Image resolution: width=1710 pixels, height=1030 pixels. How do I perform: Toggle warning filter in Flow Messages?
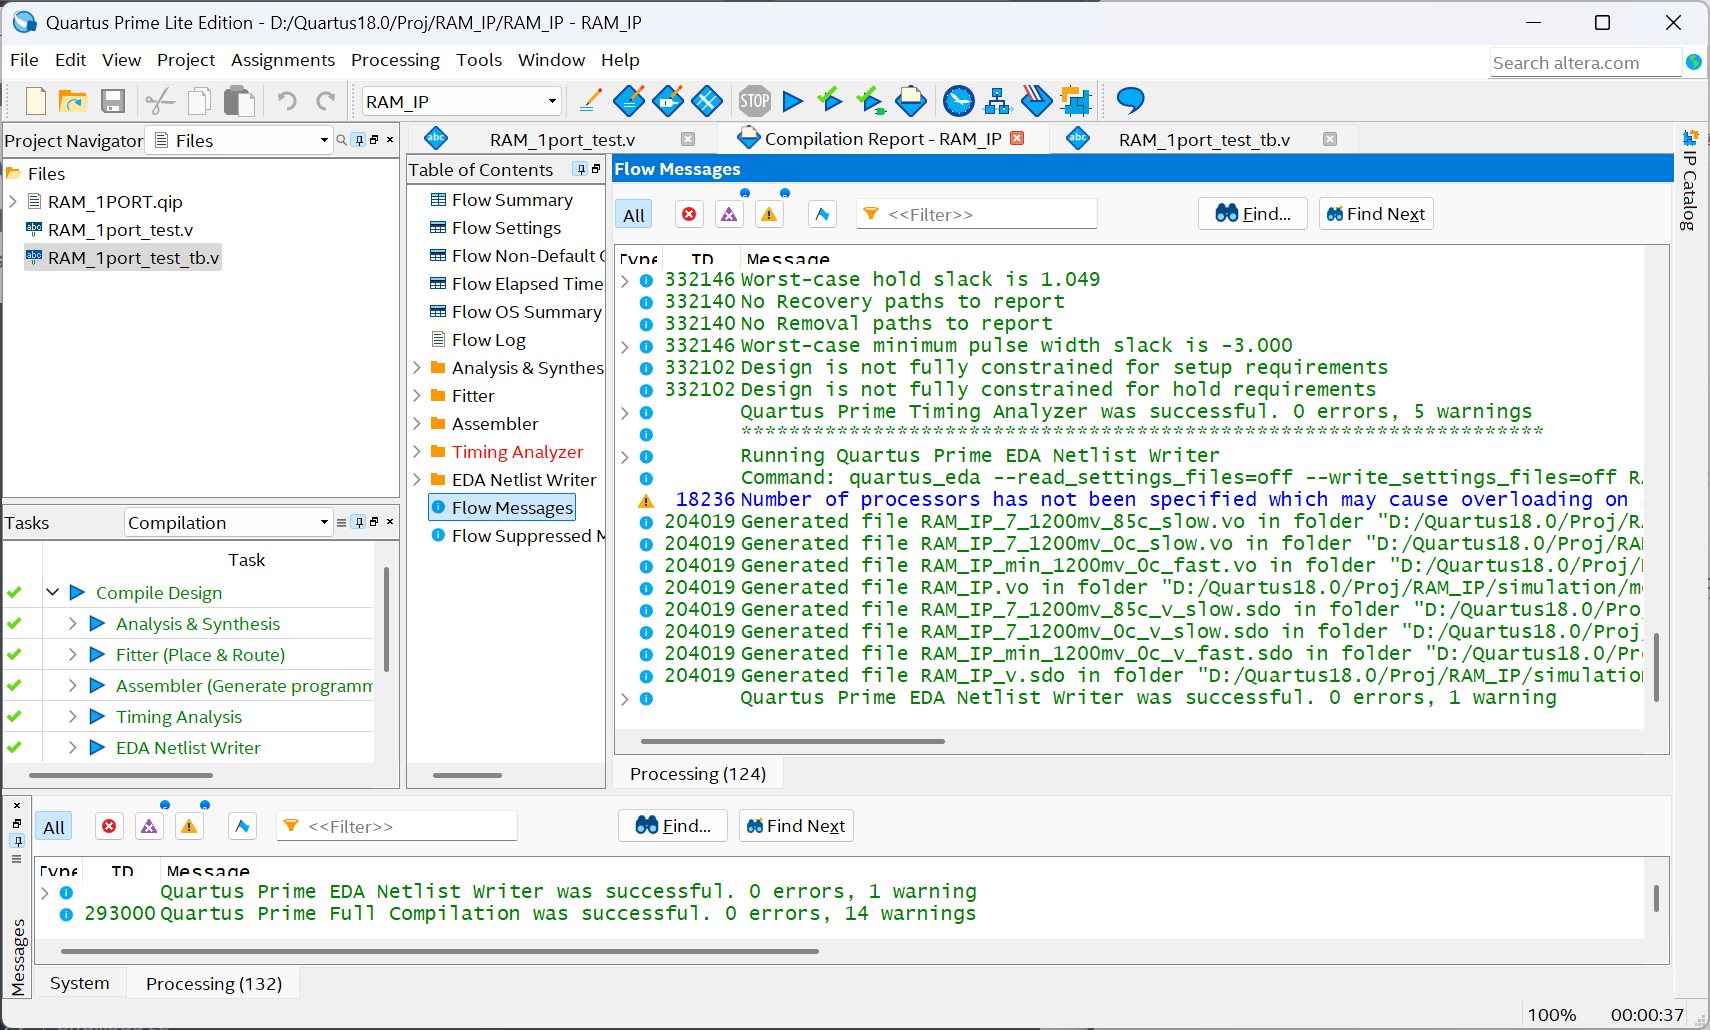tap(769, 214)
